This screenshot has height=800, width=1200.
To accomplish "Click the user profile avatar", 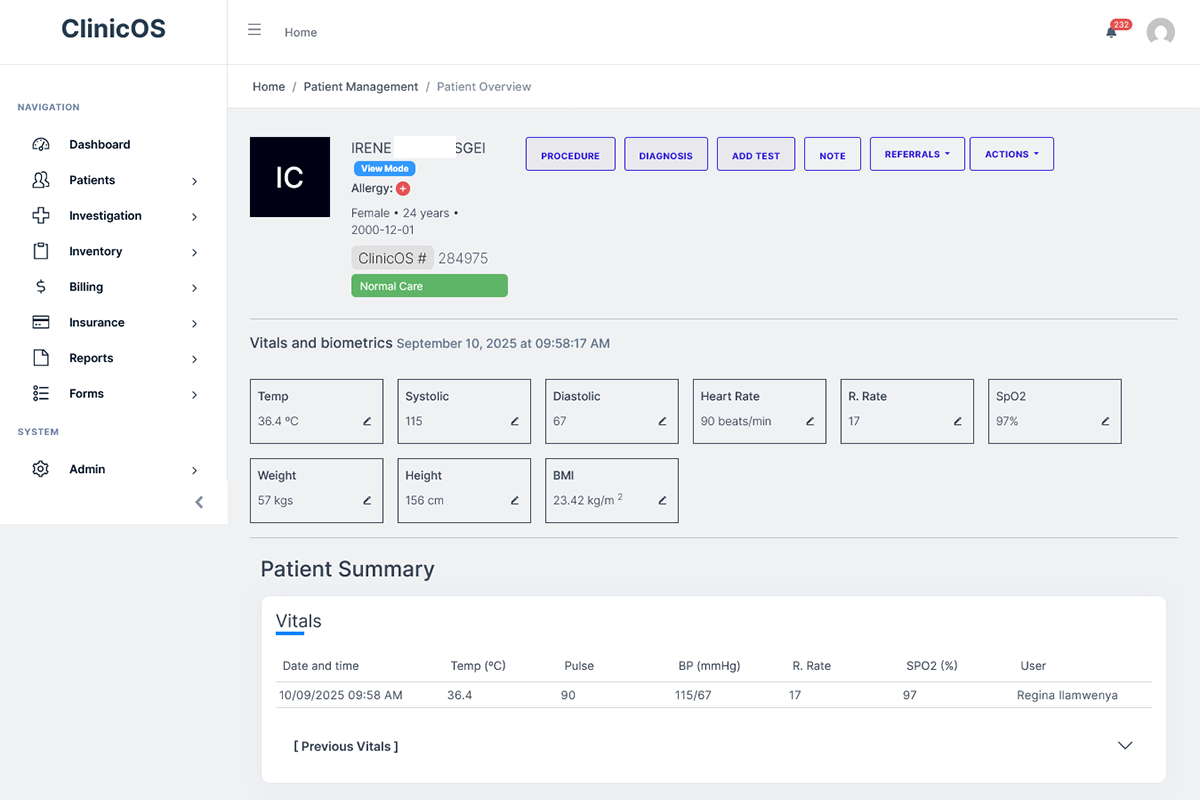I will coord(1161,31).
